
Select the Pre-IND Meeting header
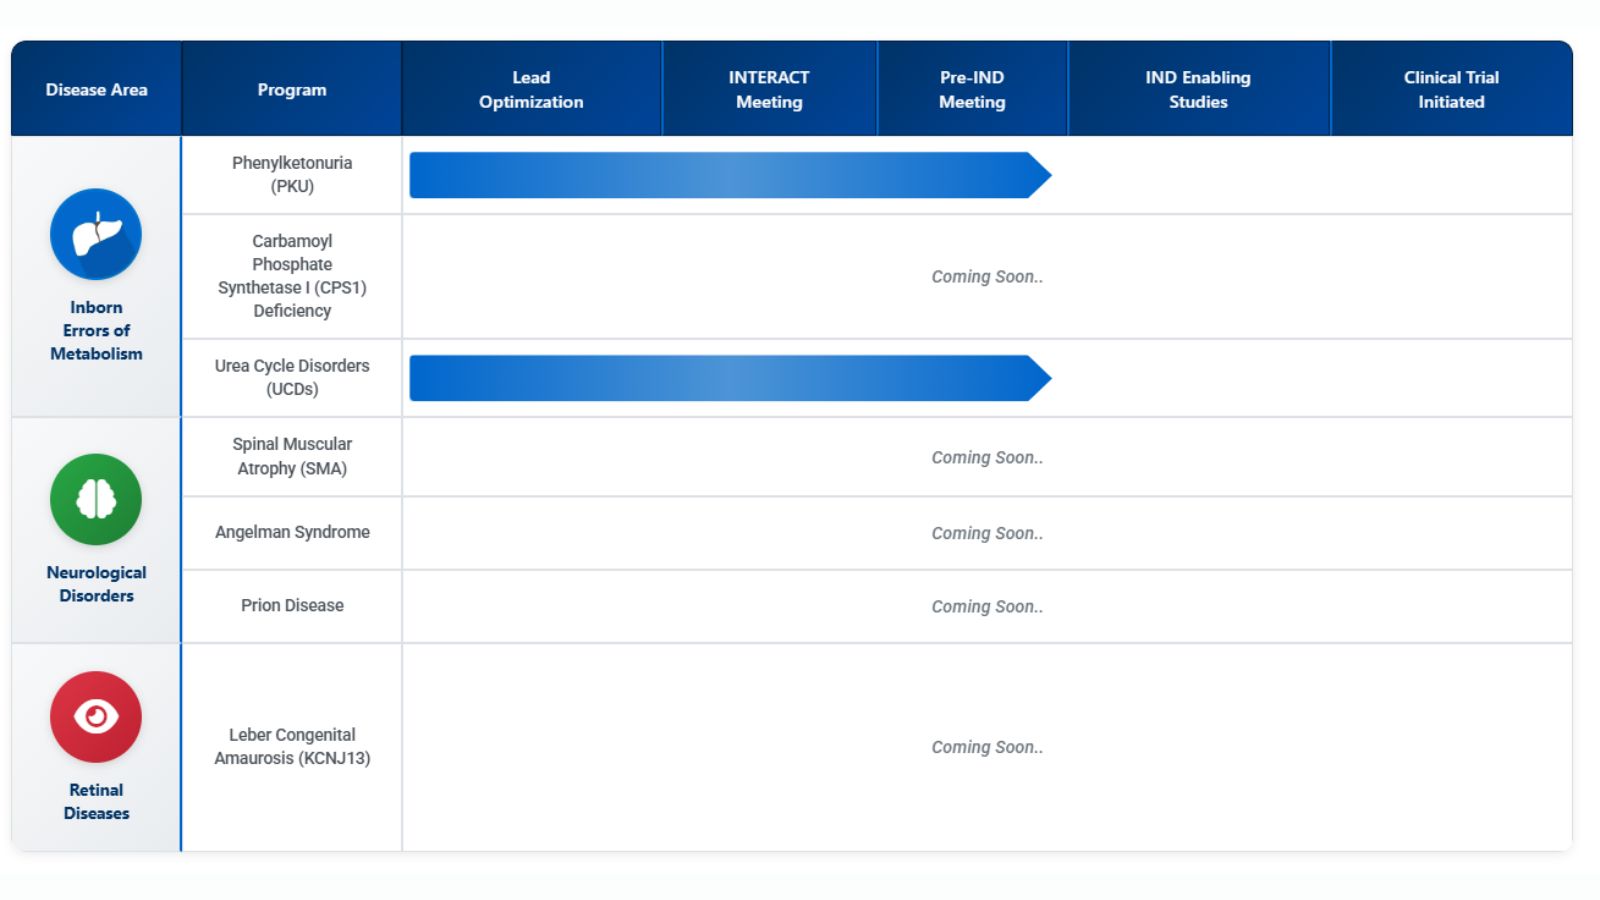tap(971, 89)
